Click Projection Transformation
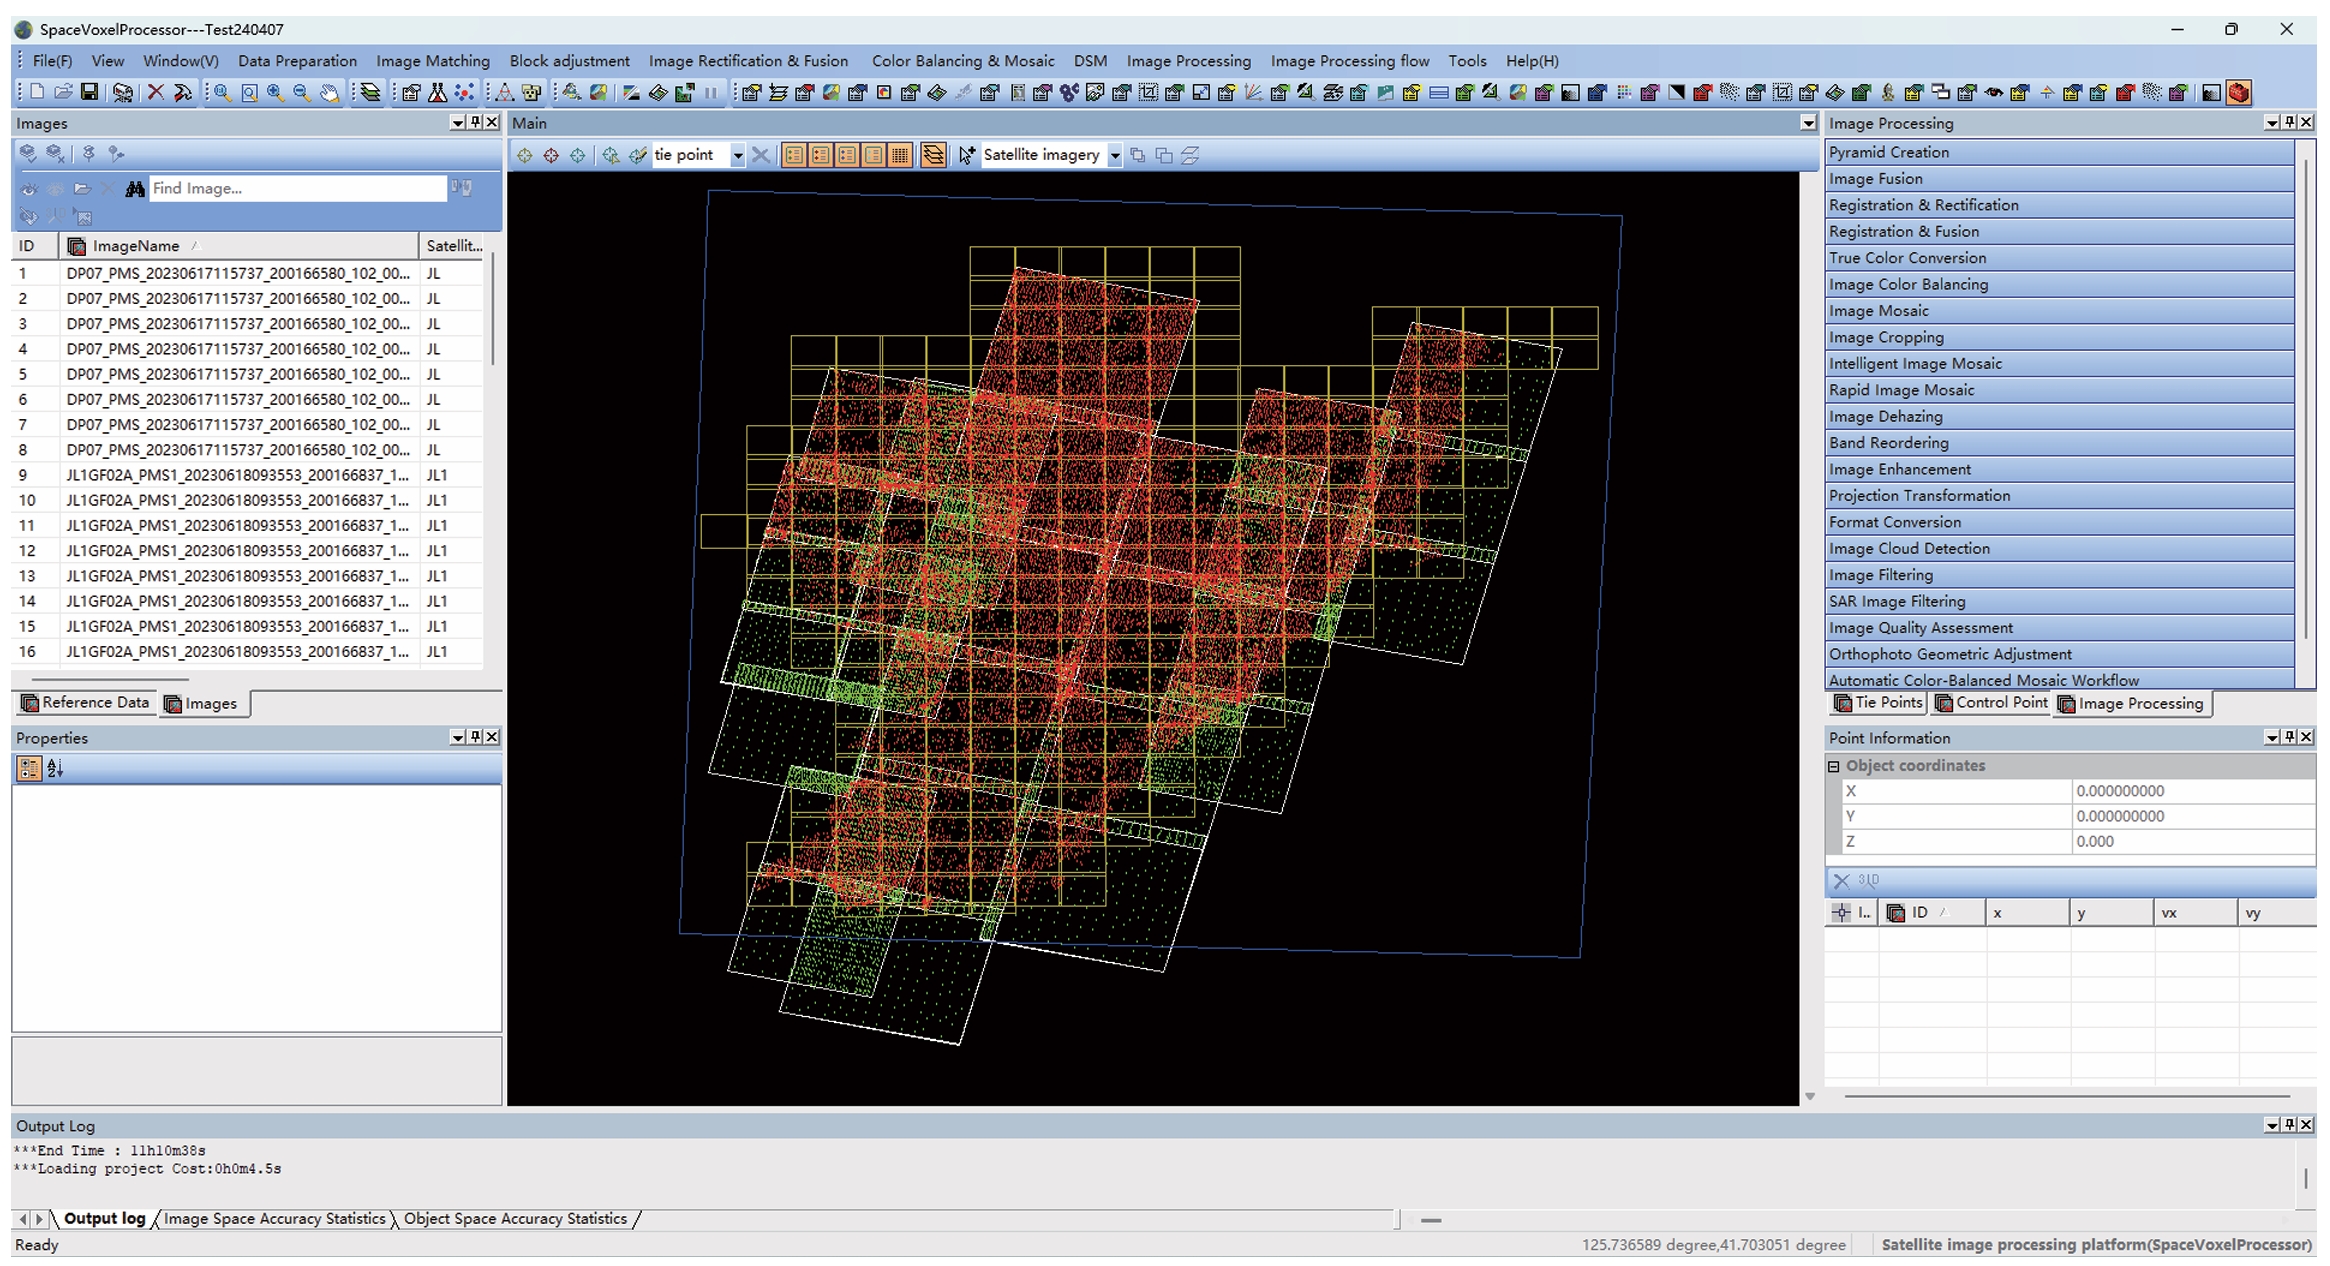 2059,496
